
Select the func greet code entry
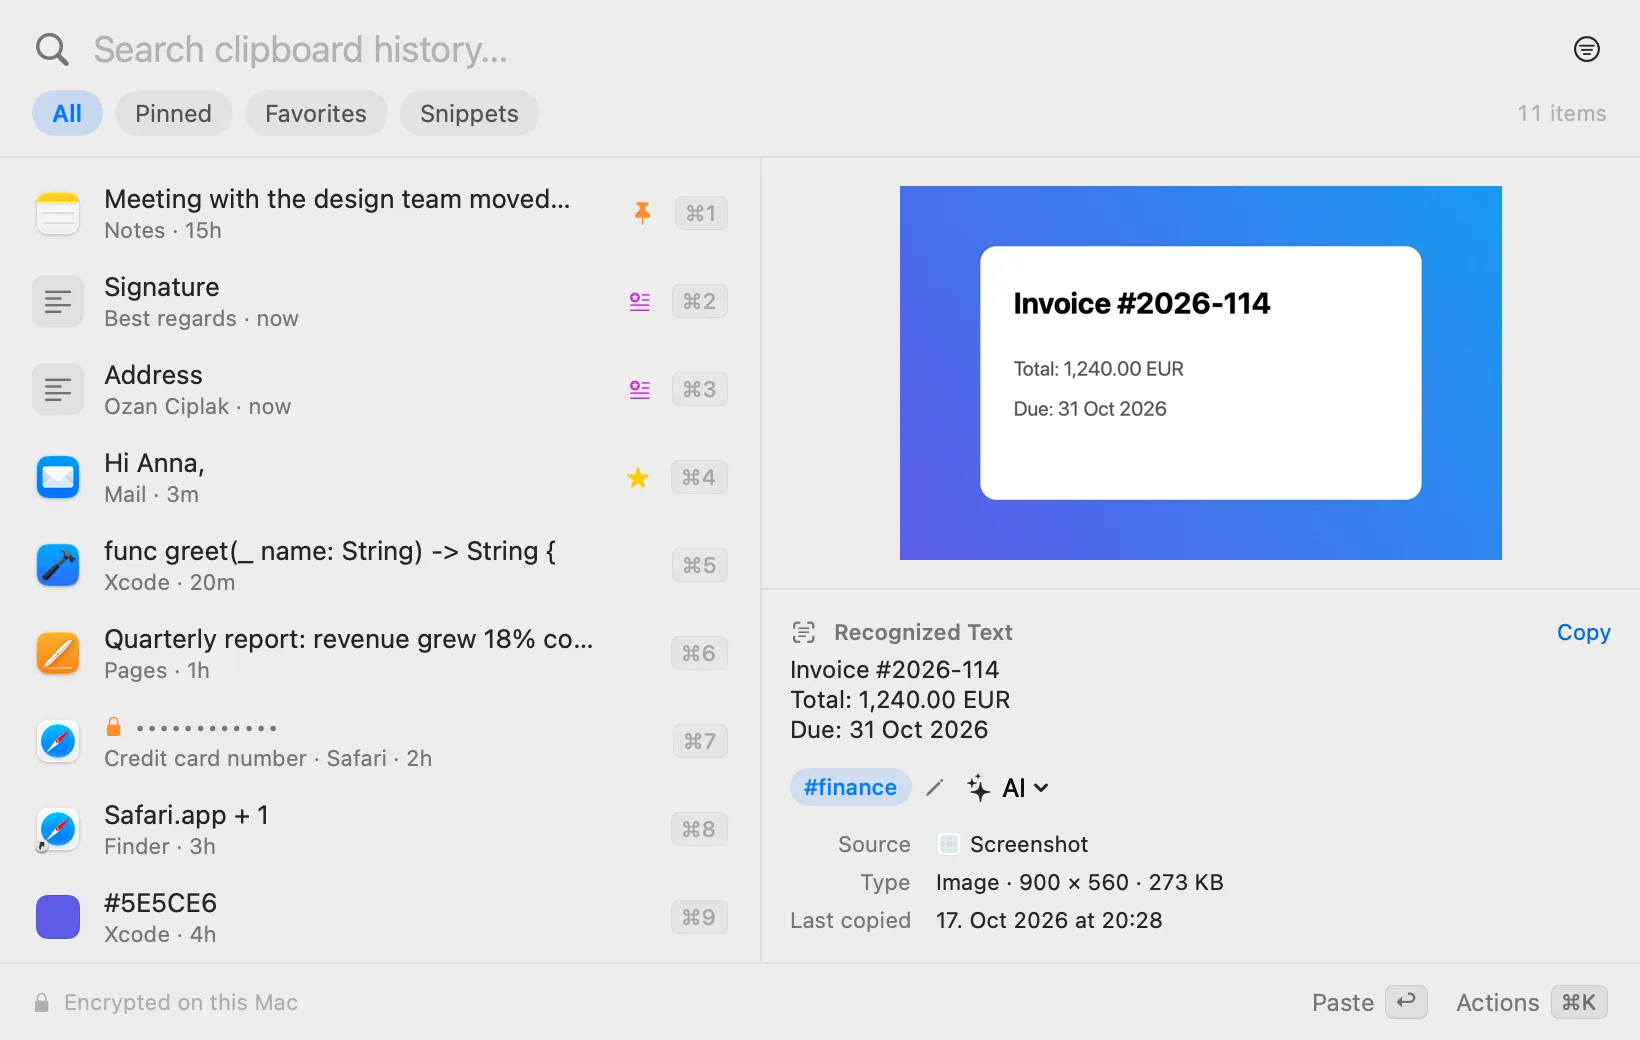point(380,566)
